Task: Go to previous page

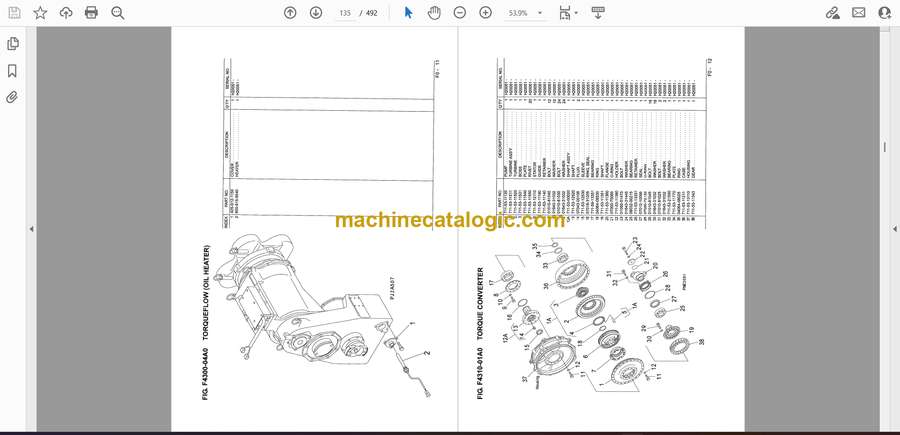Action: (290, 13)
